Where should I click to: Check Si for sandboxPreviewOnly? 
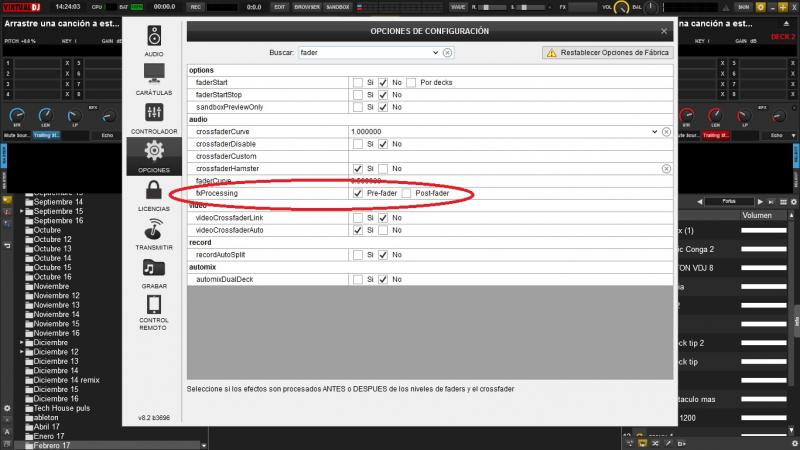pyautogui.click(x=358, y=107)
